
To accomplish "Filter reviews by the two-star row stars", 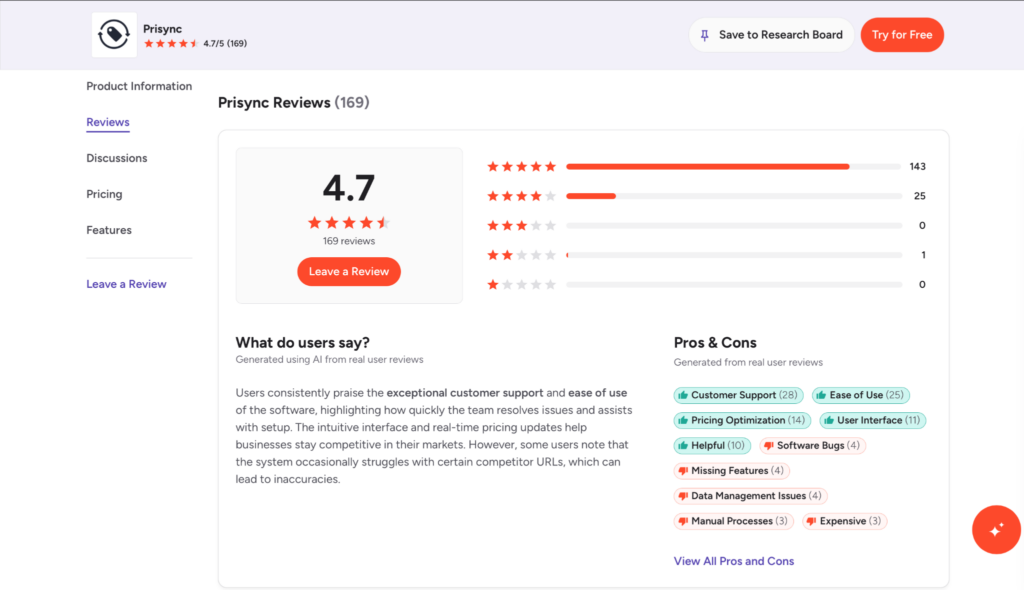I will (521, 255).
